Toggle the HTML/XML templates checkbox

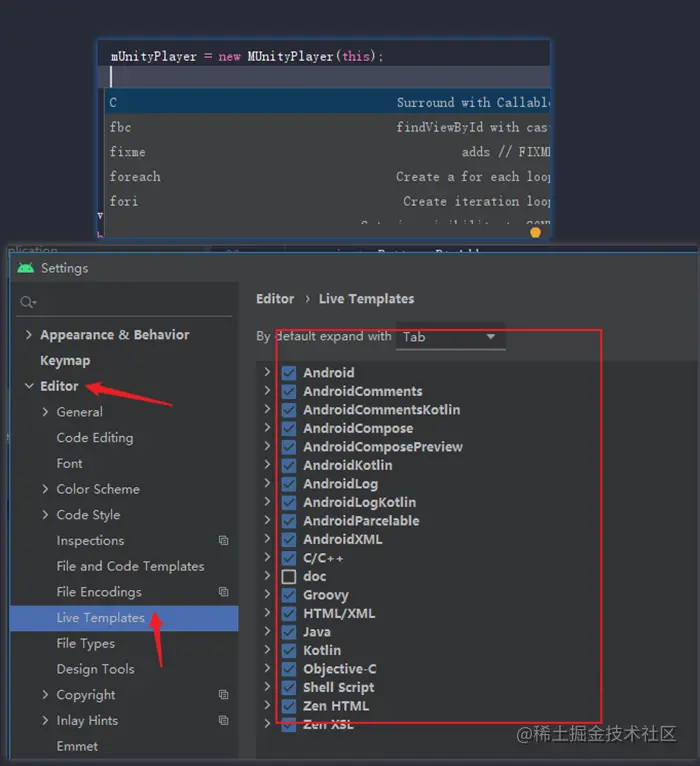pyautogui.click(x=289, y=614)
